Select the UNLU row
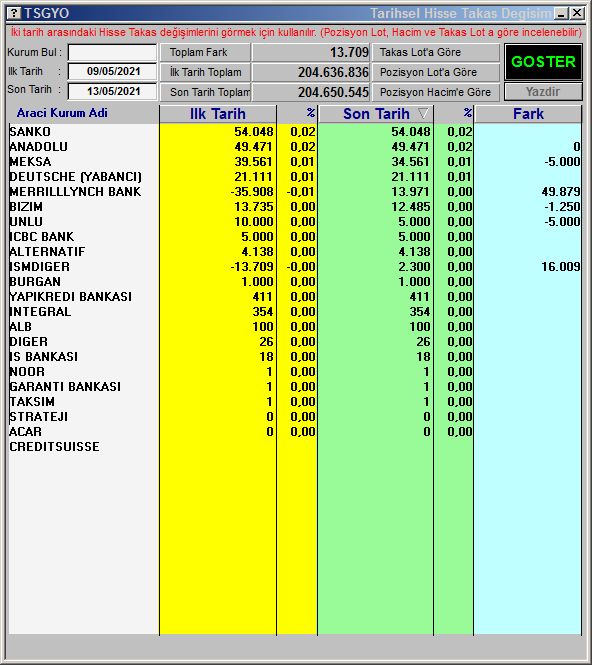This screenshot has width=592, height=665. pyautogui.click(x=295, y=221)
